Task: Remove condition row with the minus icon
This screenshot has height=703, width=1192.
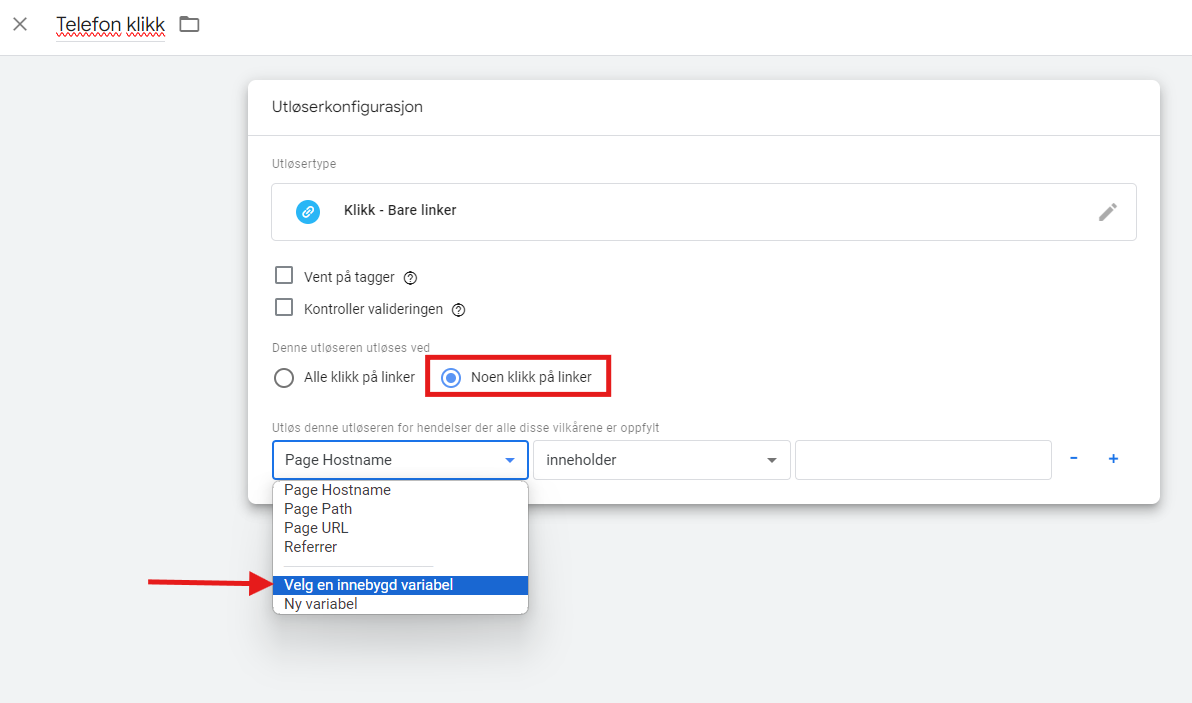Action: 1073,459
